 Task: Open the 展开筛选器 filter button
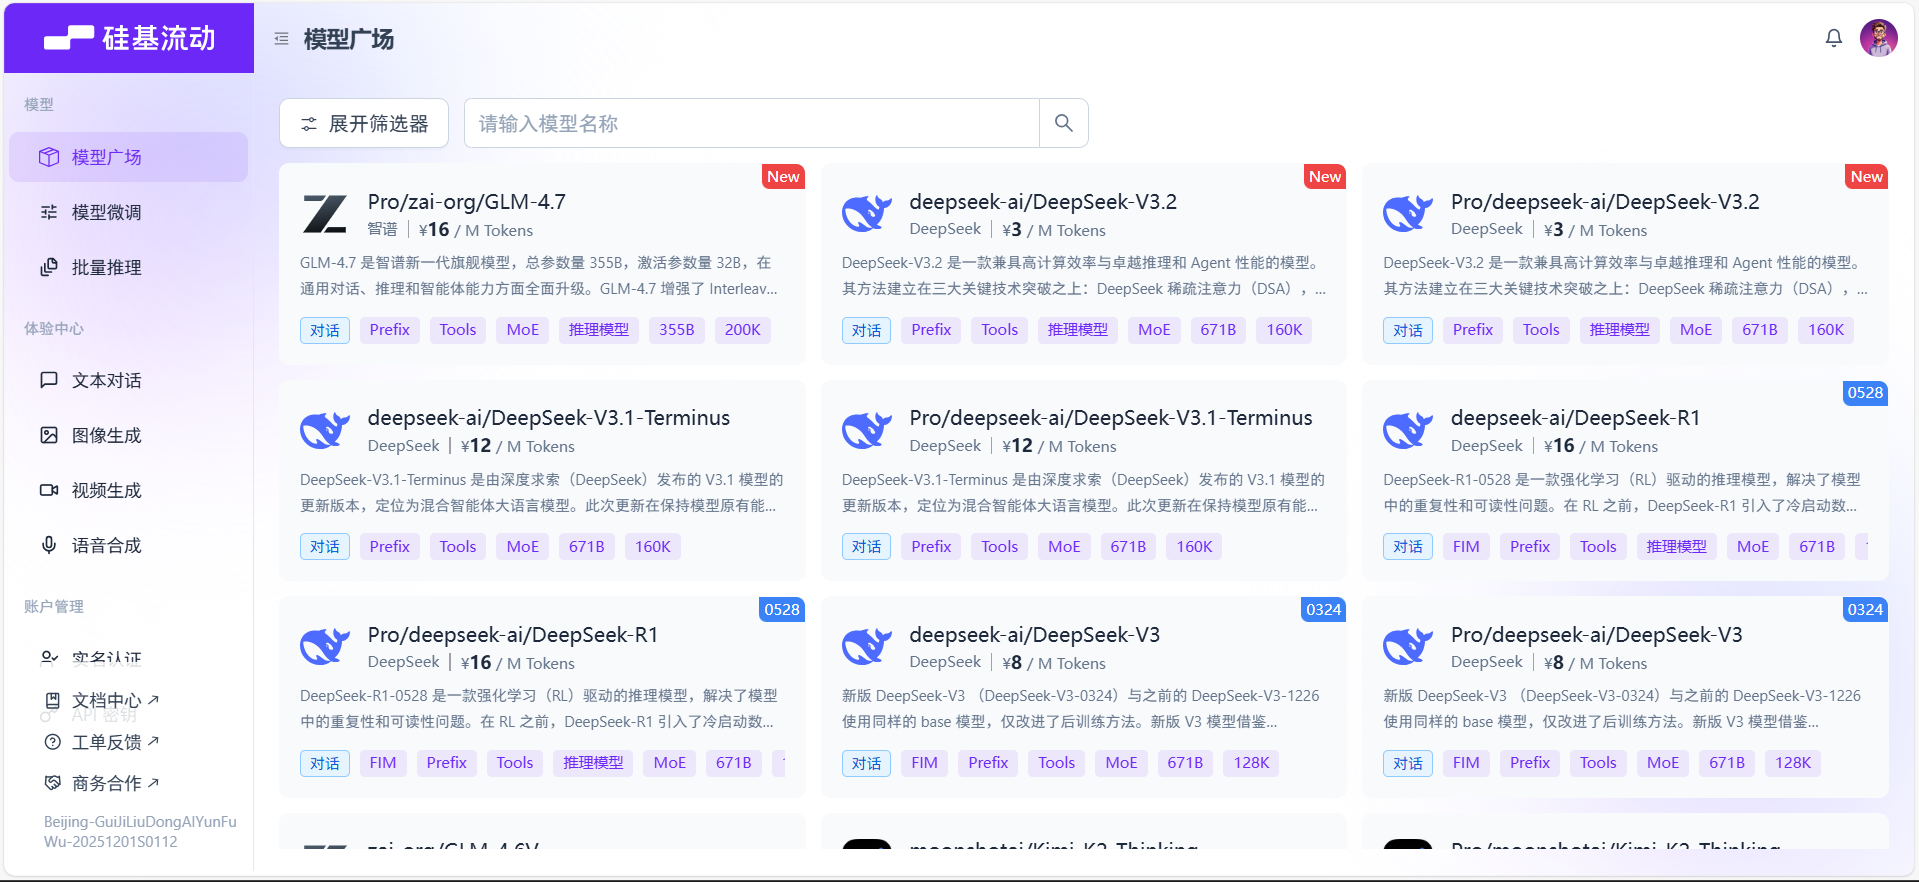click(x=364, y=123)
